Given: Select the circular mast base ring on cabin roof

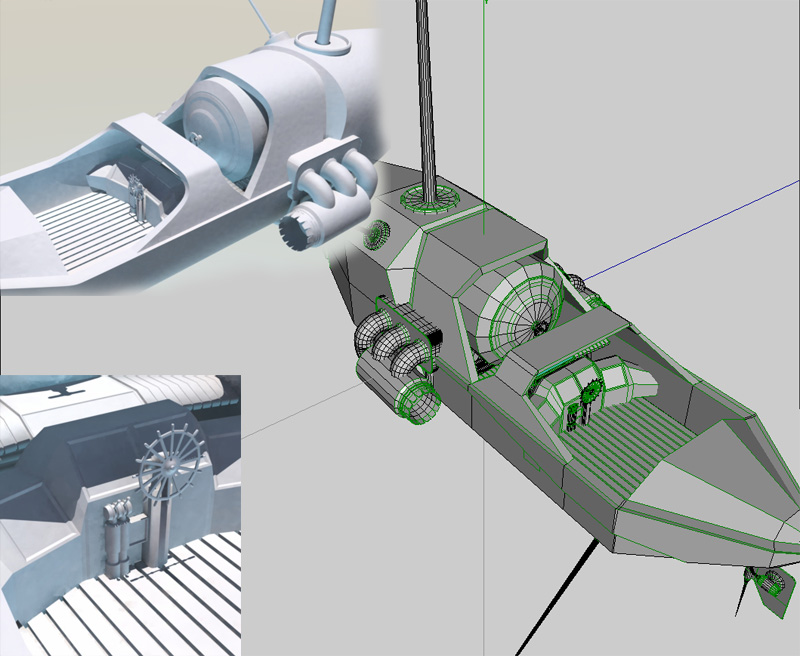Looking at the screenshot, I should (430, 197).
